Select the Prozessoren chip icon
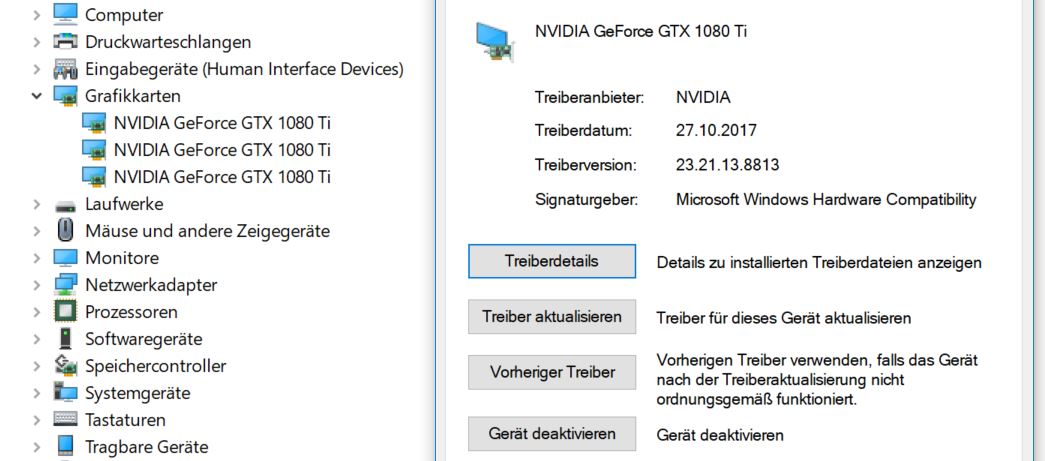 click(65, 312)
